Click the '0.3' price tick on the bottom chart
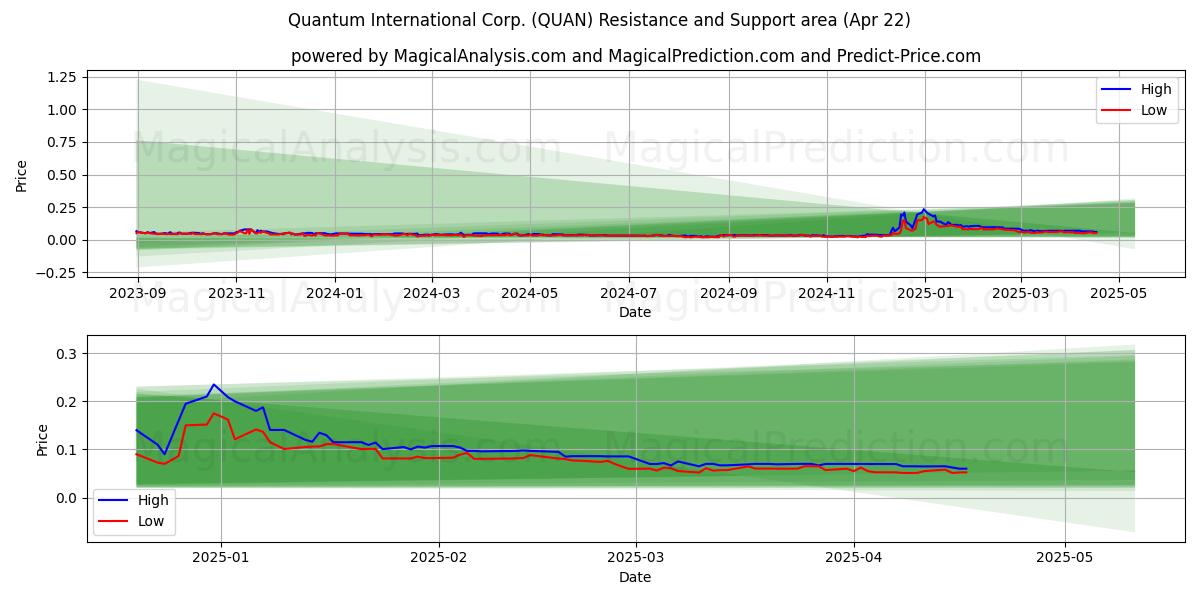This screenshot has width=1200, height=600. pos(68,354)
